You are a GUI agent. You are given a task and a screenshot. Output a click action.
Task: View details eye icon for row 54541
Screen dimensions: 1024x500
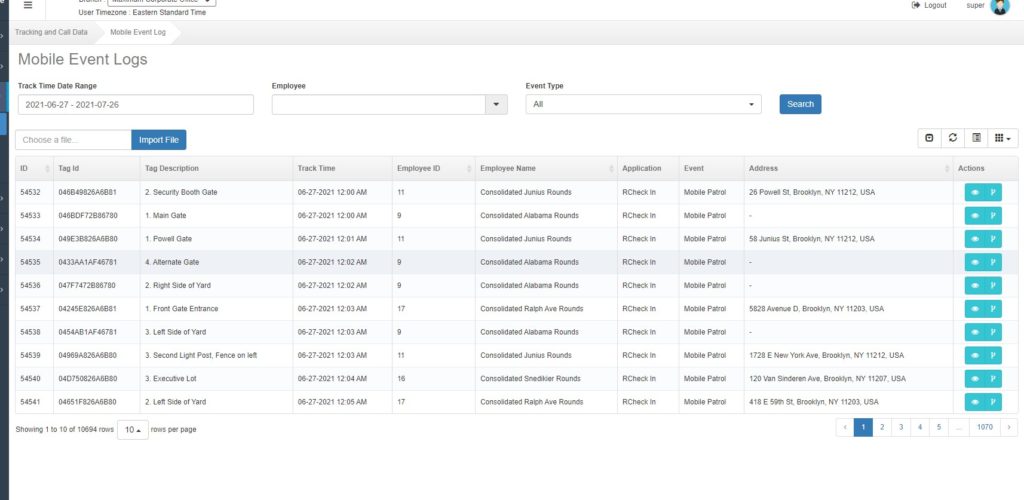pyautogui.click(x=974, y=402)
